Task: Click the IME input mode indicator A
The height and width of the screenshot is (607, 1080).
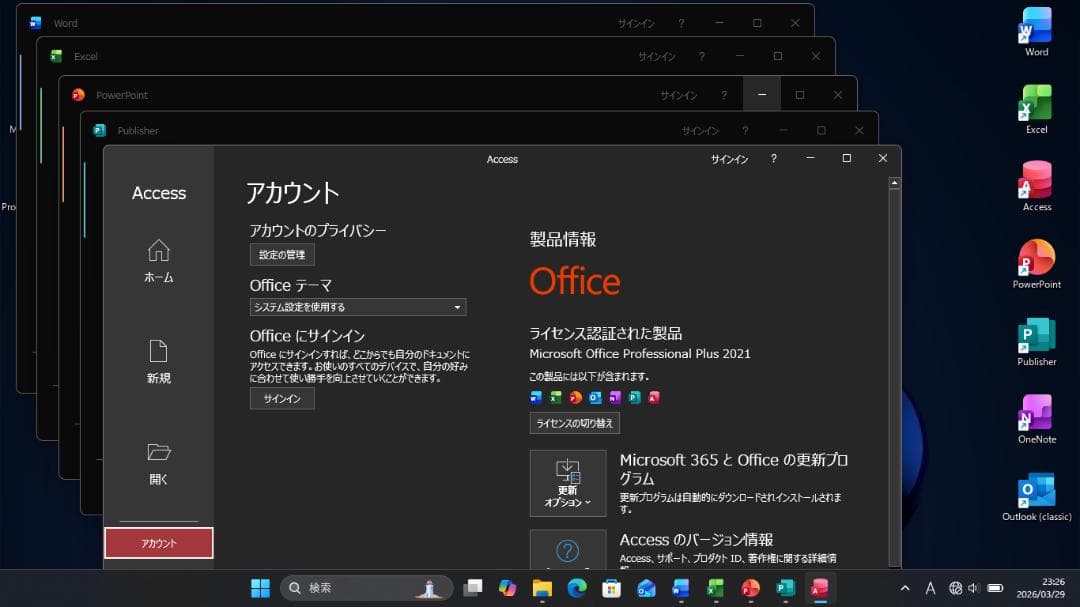Action: [931, 588]
